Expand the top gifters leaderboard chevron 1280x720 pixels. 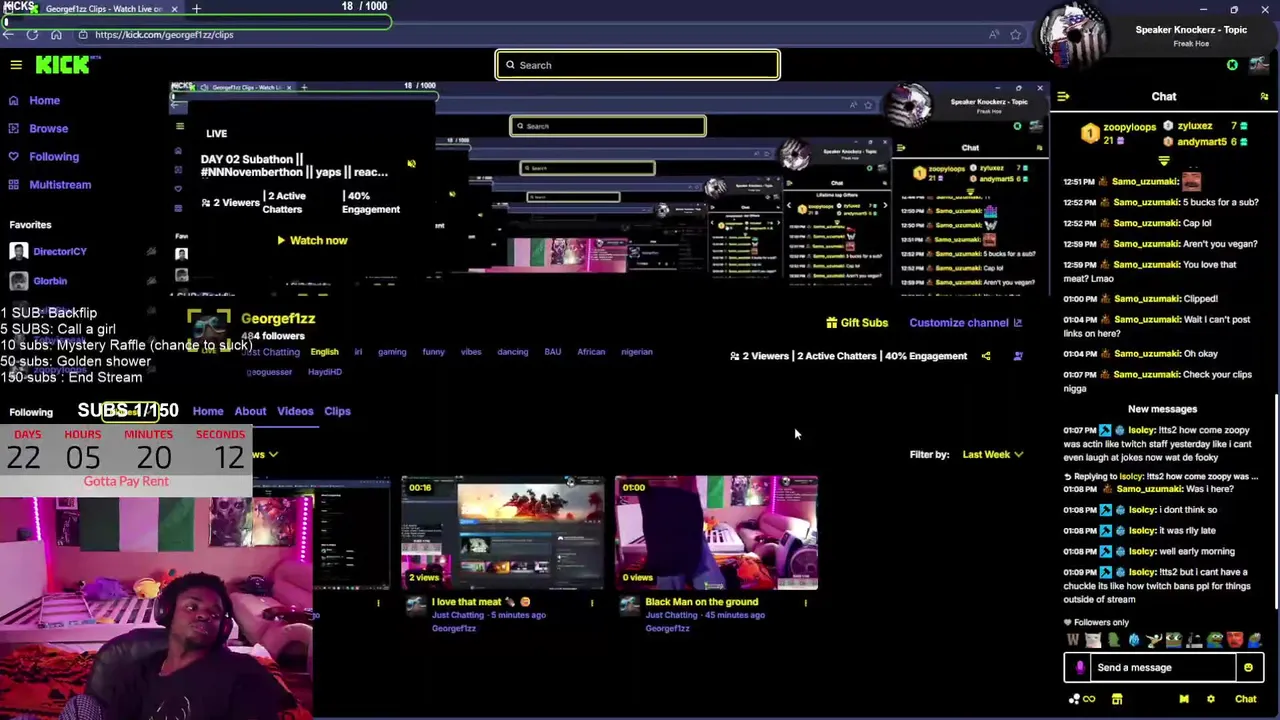(1164, 160)
